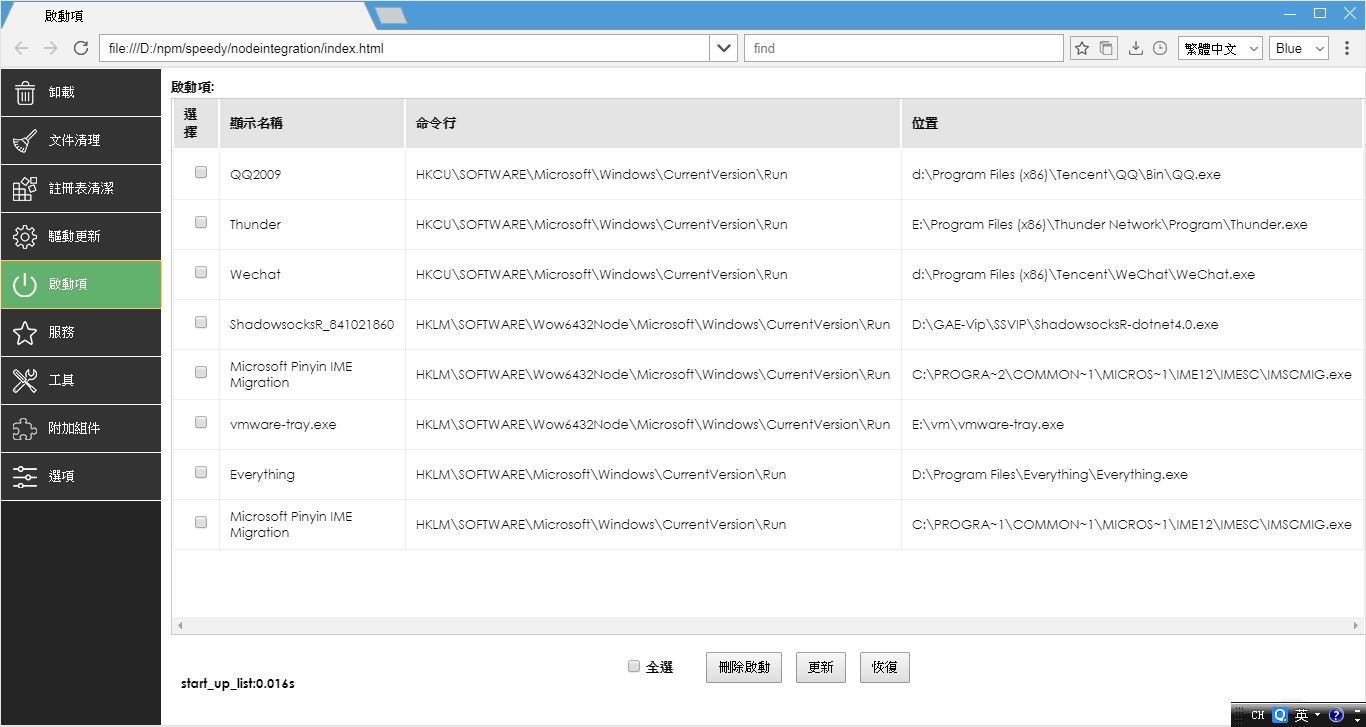Click the forward navigation arrow
This screenshot has height=727, width=1366.
coord(51,48)
